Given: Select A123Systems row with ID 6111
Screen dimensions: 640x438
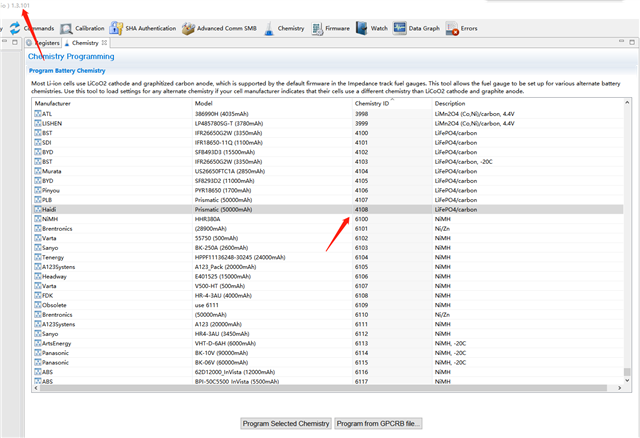Looking at the screenshot, I should click(328, 325).
